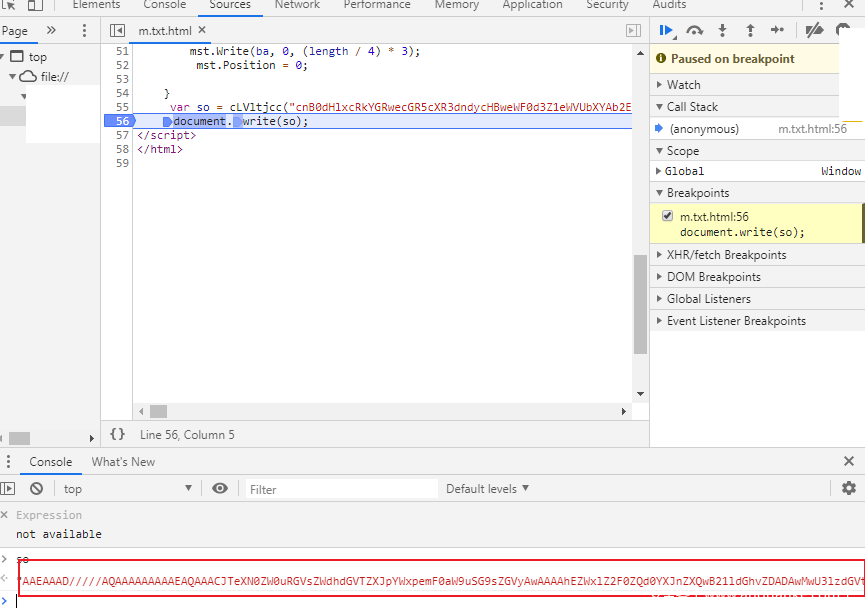Open console settings gear icon

849,489
